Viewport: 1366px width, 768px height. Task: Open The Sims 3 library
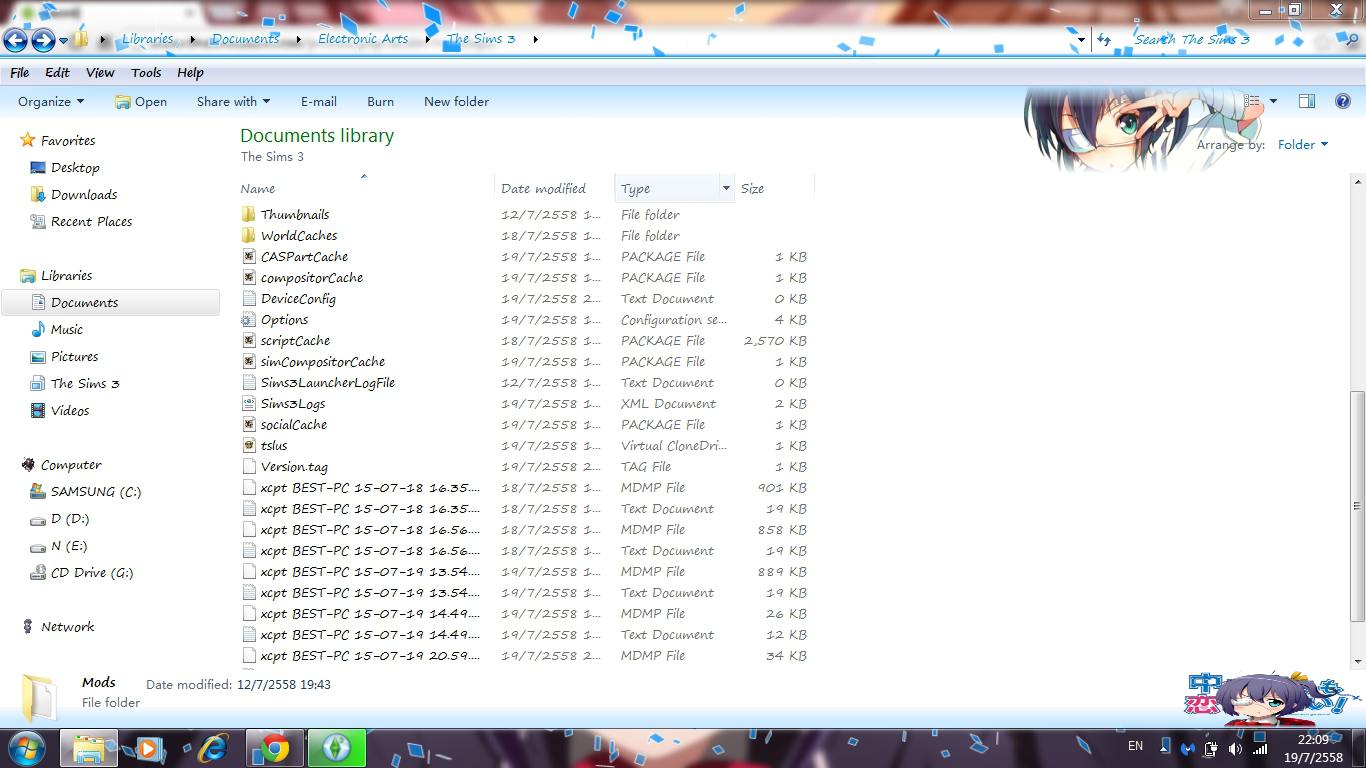click(84, 384)
